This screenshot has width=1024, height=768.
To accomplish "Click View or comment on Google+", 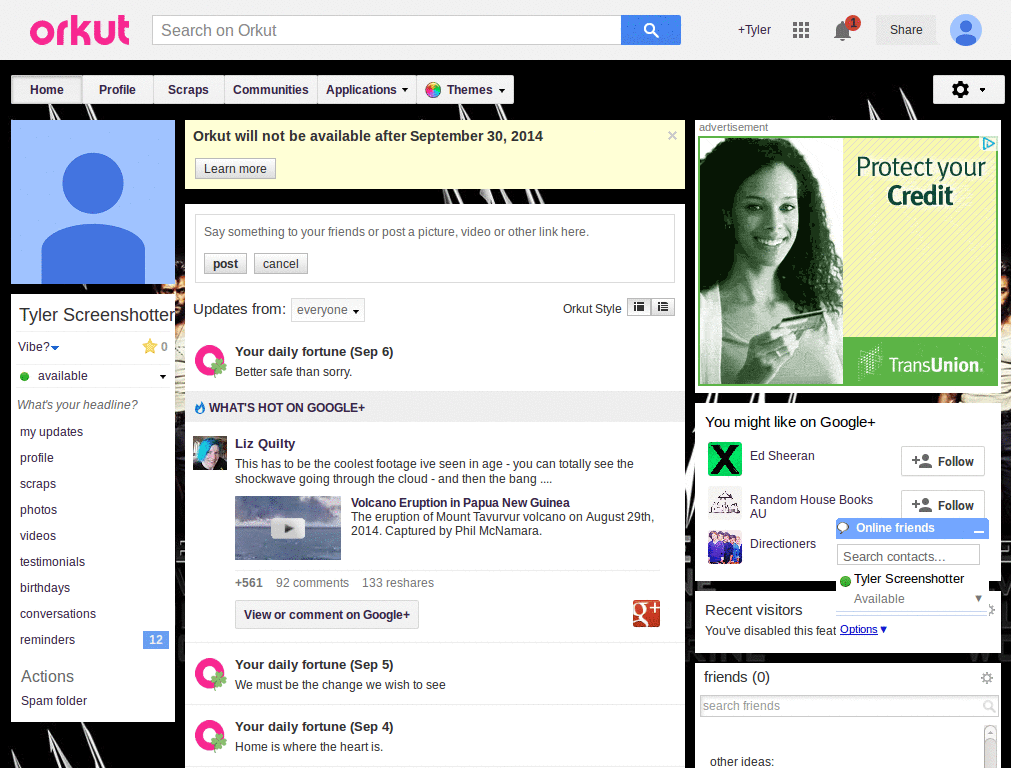I will click(327, 615).
